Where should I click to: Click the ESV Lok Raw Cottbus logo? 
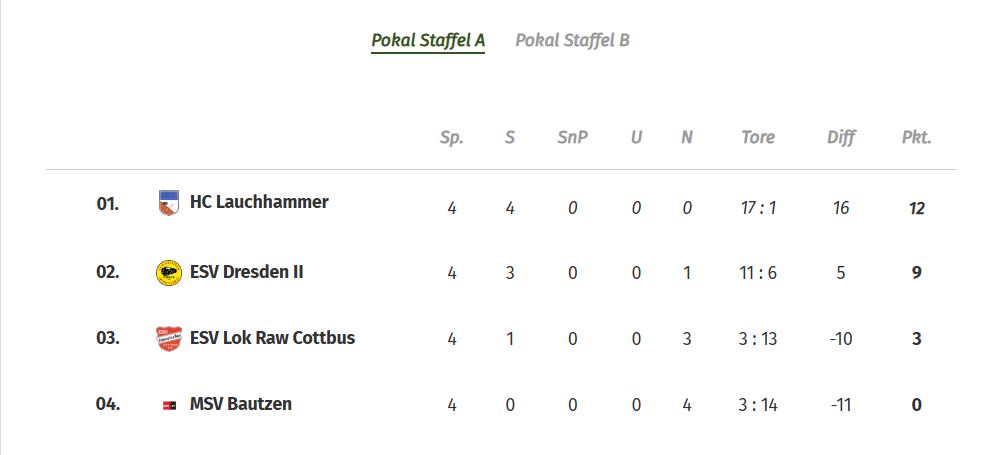pos(169,338)
